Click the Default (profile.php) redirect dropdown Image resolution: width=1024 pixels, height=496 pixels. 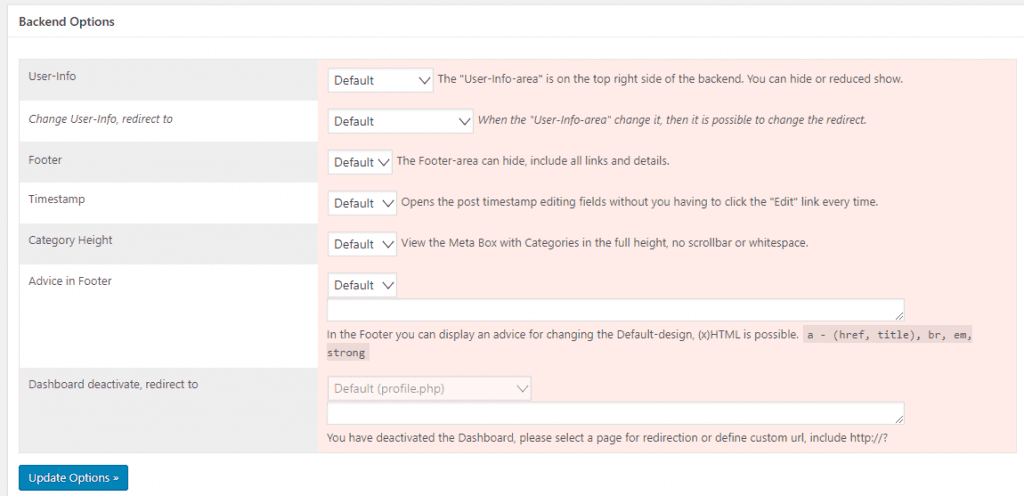[x=429, y=388]
